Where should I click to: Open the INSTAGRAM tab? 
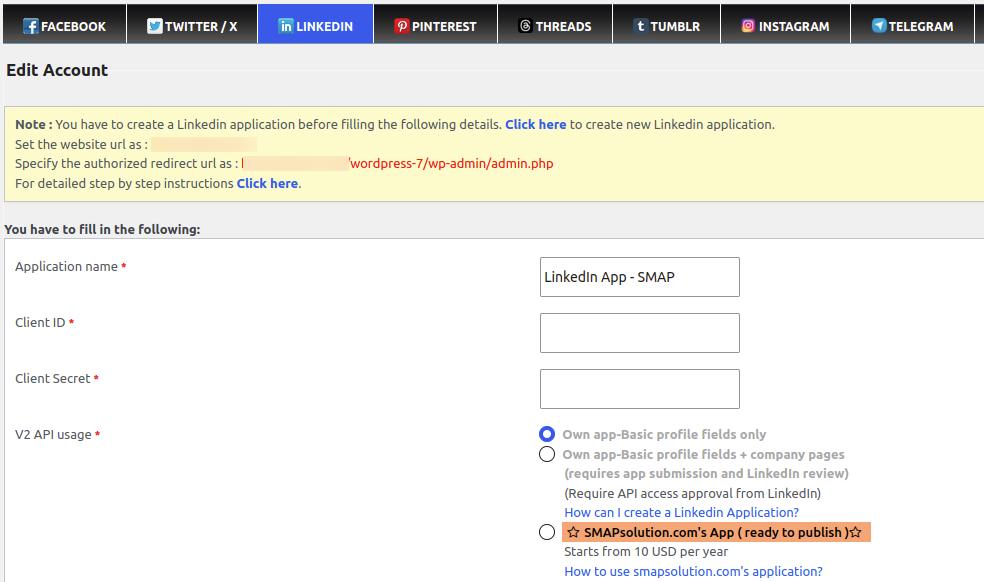click(x=786, y=24)
